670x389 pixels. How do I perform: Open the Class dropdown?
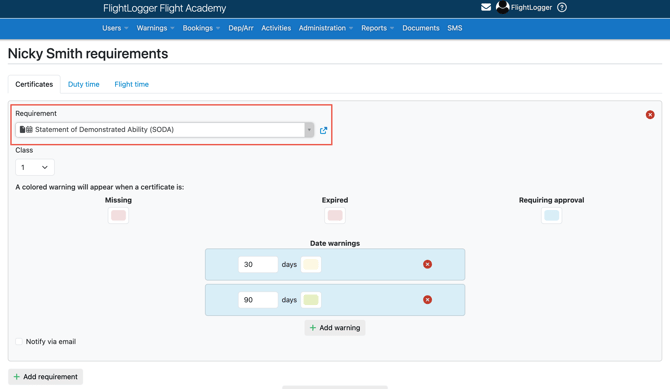tap(35, 168)
